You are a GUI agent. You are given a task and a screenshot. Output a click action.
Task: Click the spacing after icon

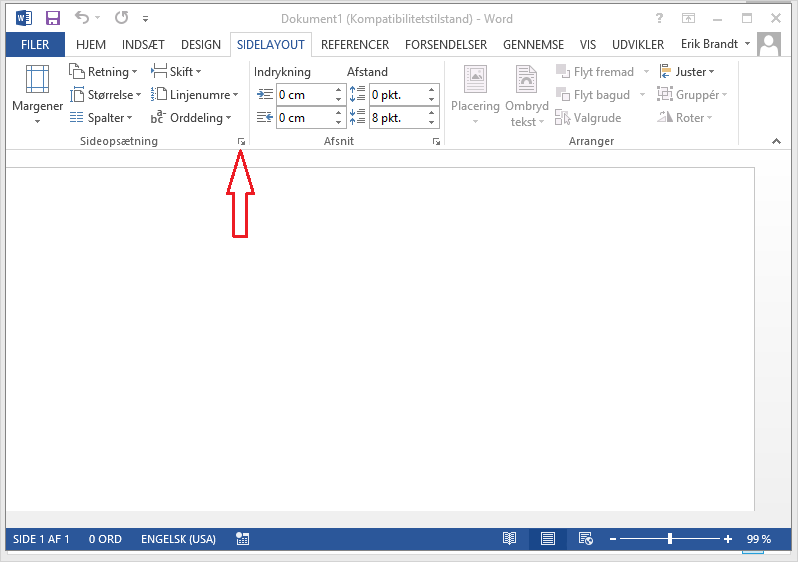click(x=357, y=117)
